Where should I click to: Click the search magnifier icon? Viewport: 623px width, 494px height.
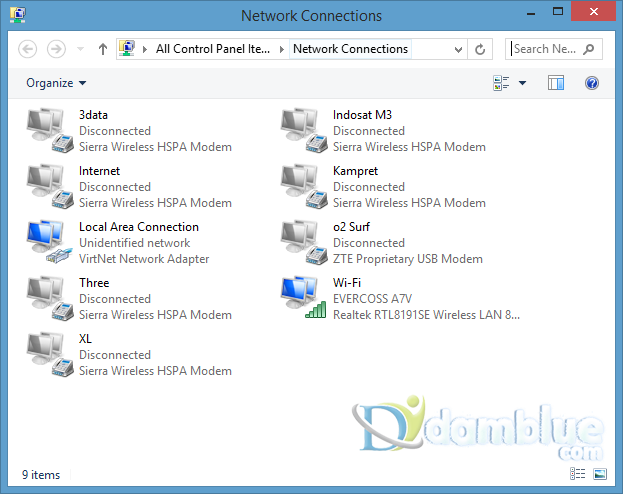pyautogui.click(x=589, y=49)
